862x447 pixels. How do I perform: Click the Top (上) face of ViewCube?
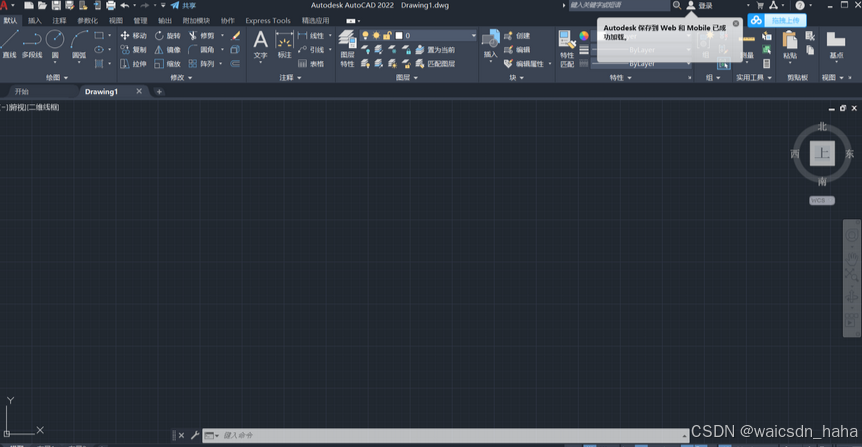[x=822, y=153]
